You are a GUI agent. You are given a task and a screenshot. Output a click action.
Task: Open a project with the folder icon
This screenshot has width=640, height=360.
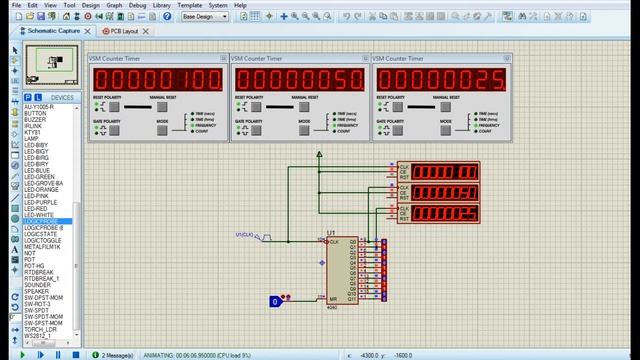[29, 17]
